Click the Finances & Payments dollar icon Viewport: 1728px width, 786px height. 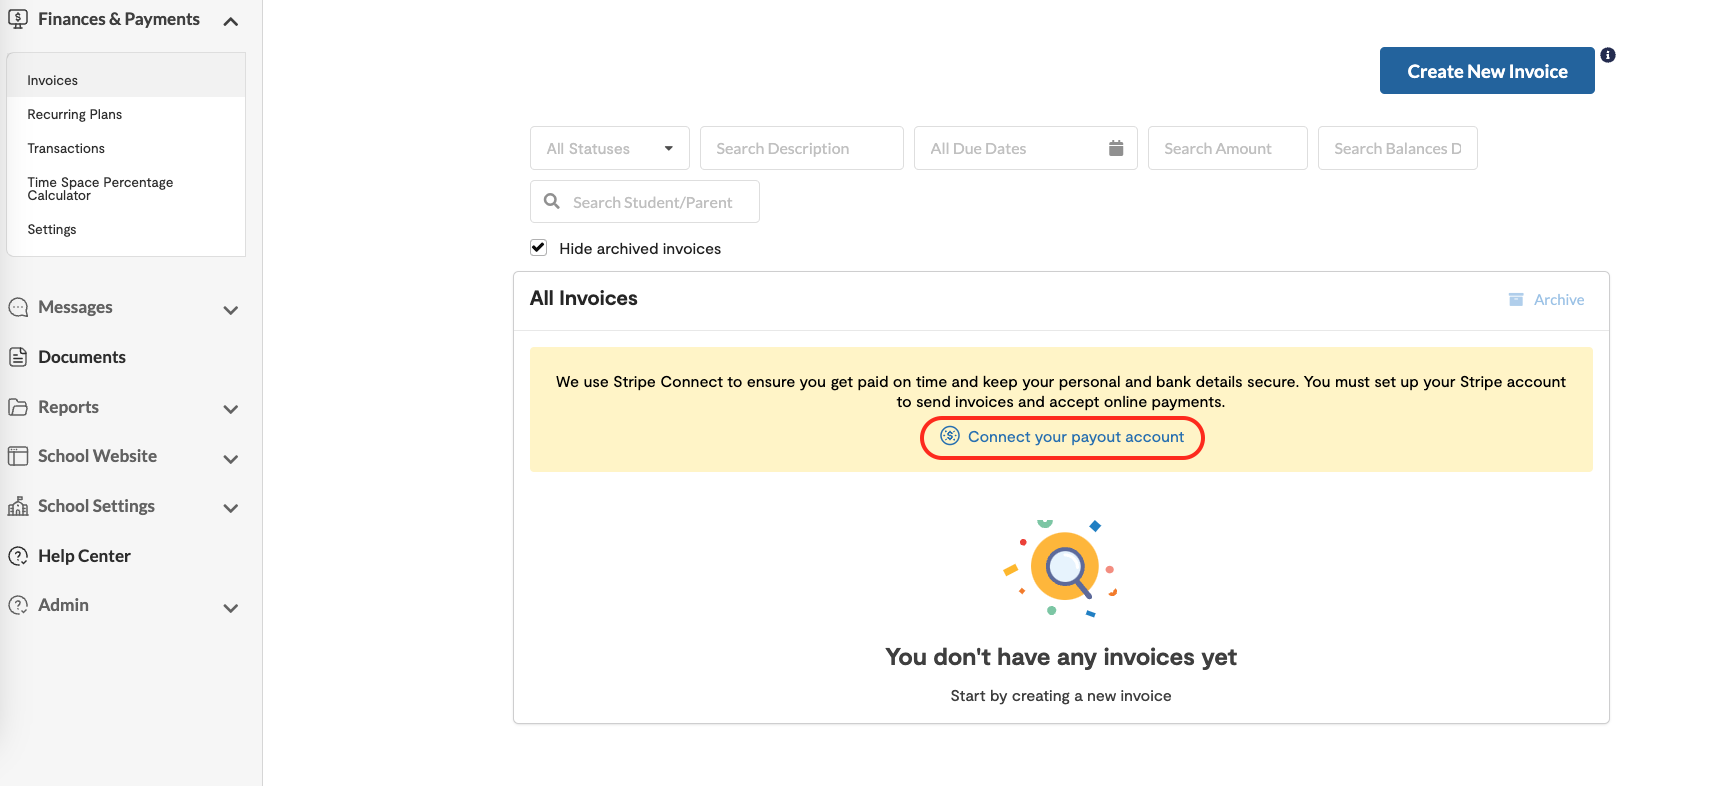tap(18, 19)
